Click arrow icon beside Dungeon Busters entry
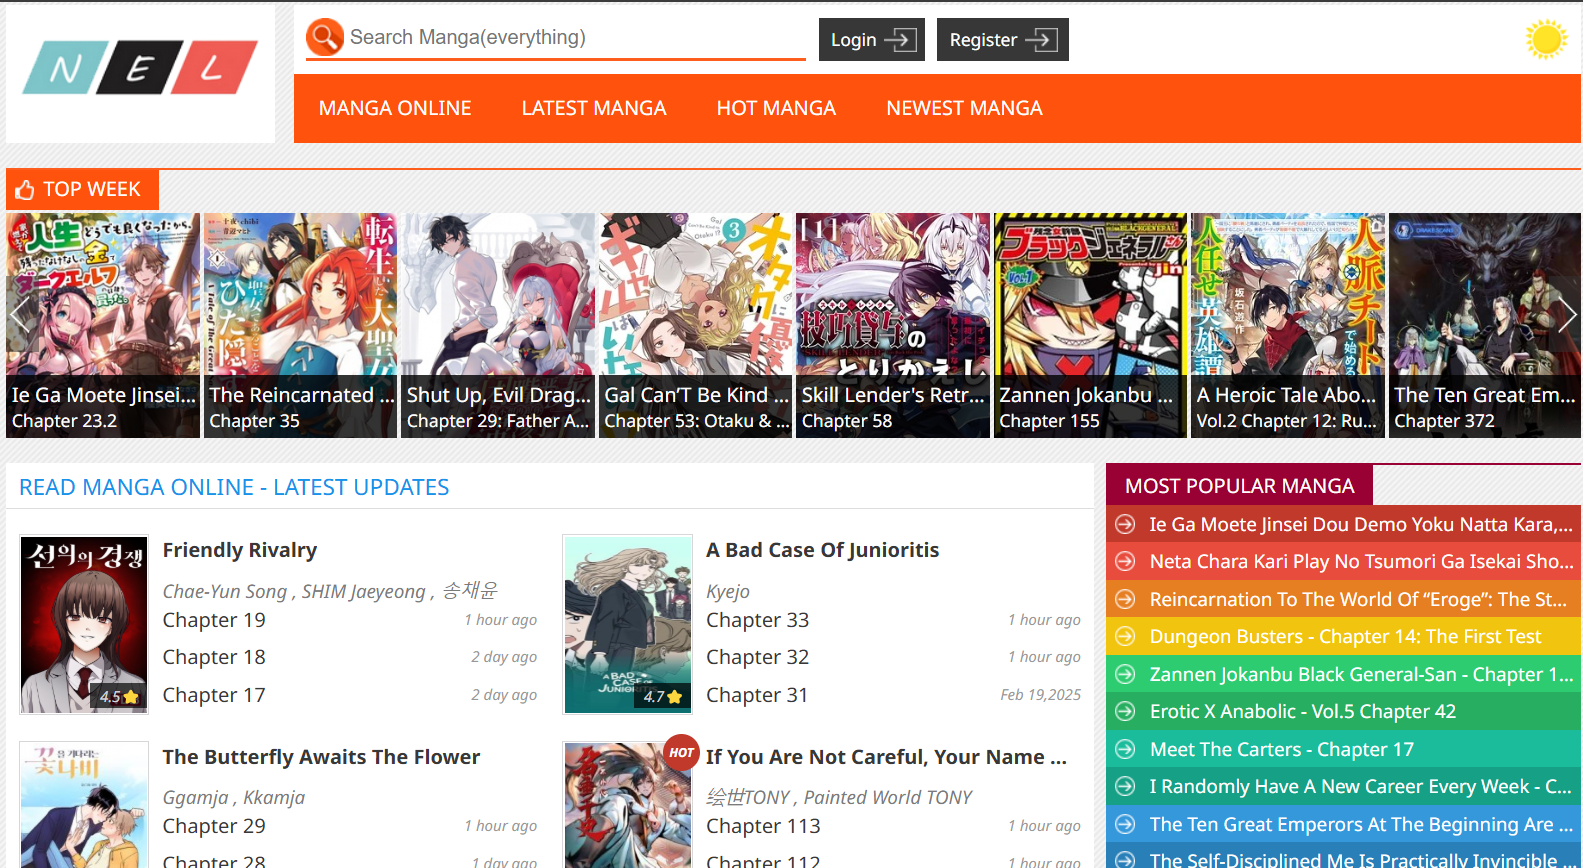1583x868 pixels. coord(1125,636)
